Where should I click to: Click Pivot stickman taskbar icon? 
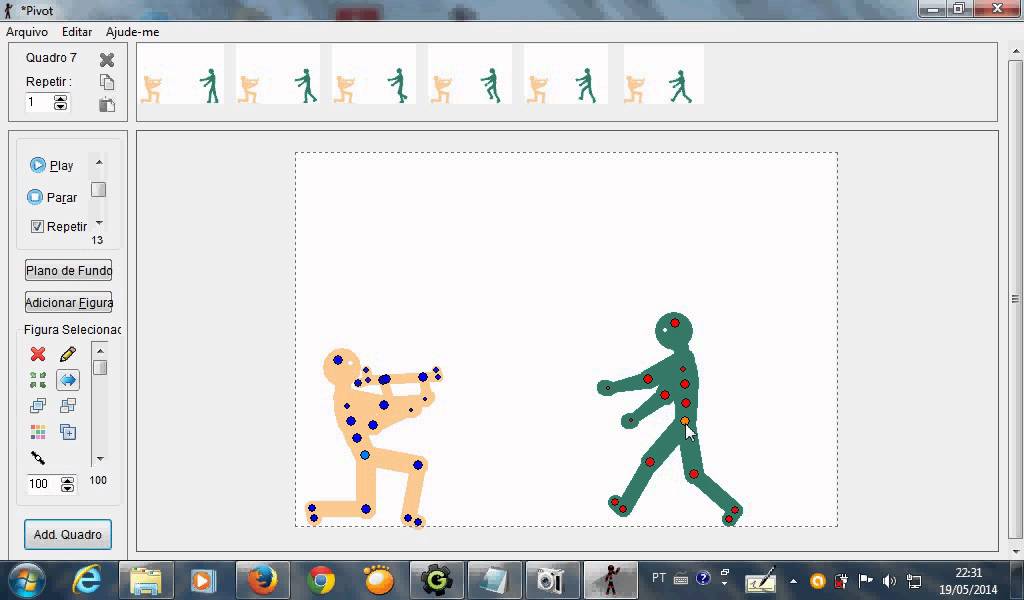pos(611,580)
